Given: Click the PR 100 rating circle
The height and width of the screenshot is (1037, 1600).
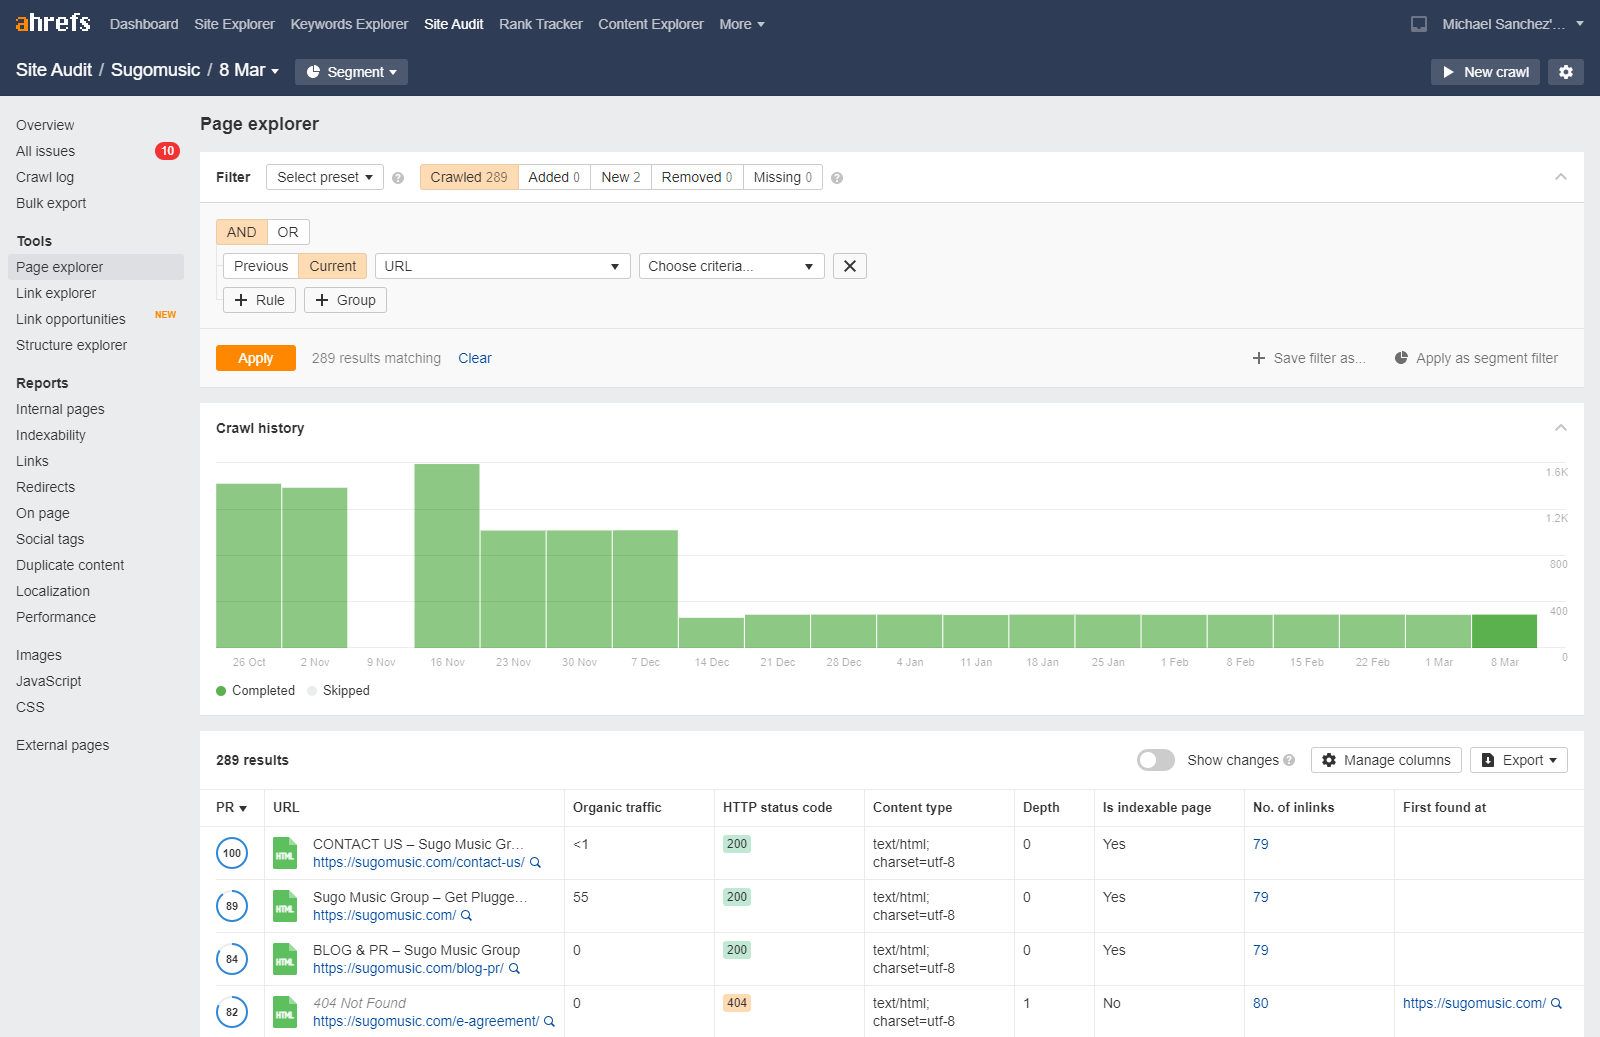Looking at the screenshot, I should pos(232,853).
